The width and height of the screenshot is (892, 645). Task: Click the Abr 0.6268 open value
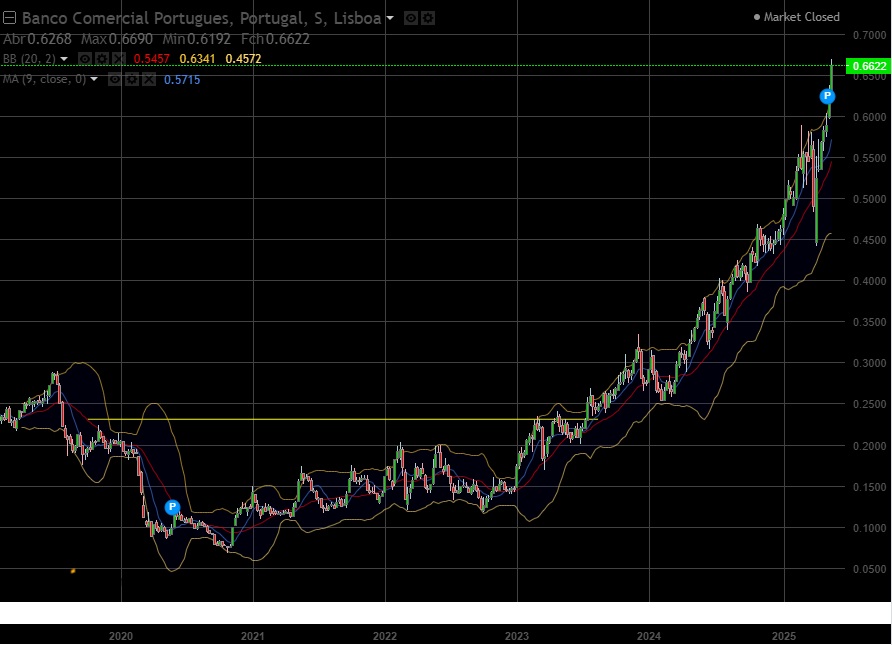pyautogui.click(x=38, y=39)
